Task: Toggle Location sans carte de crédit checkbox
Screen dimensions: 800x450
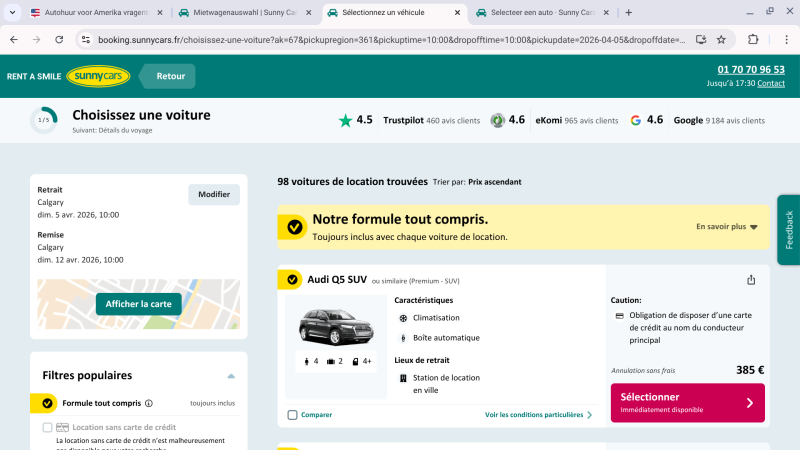Action: click(x=47, y=427)
